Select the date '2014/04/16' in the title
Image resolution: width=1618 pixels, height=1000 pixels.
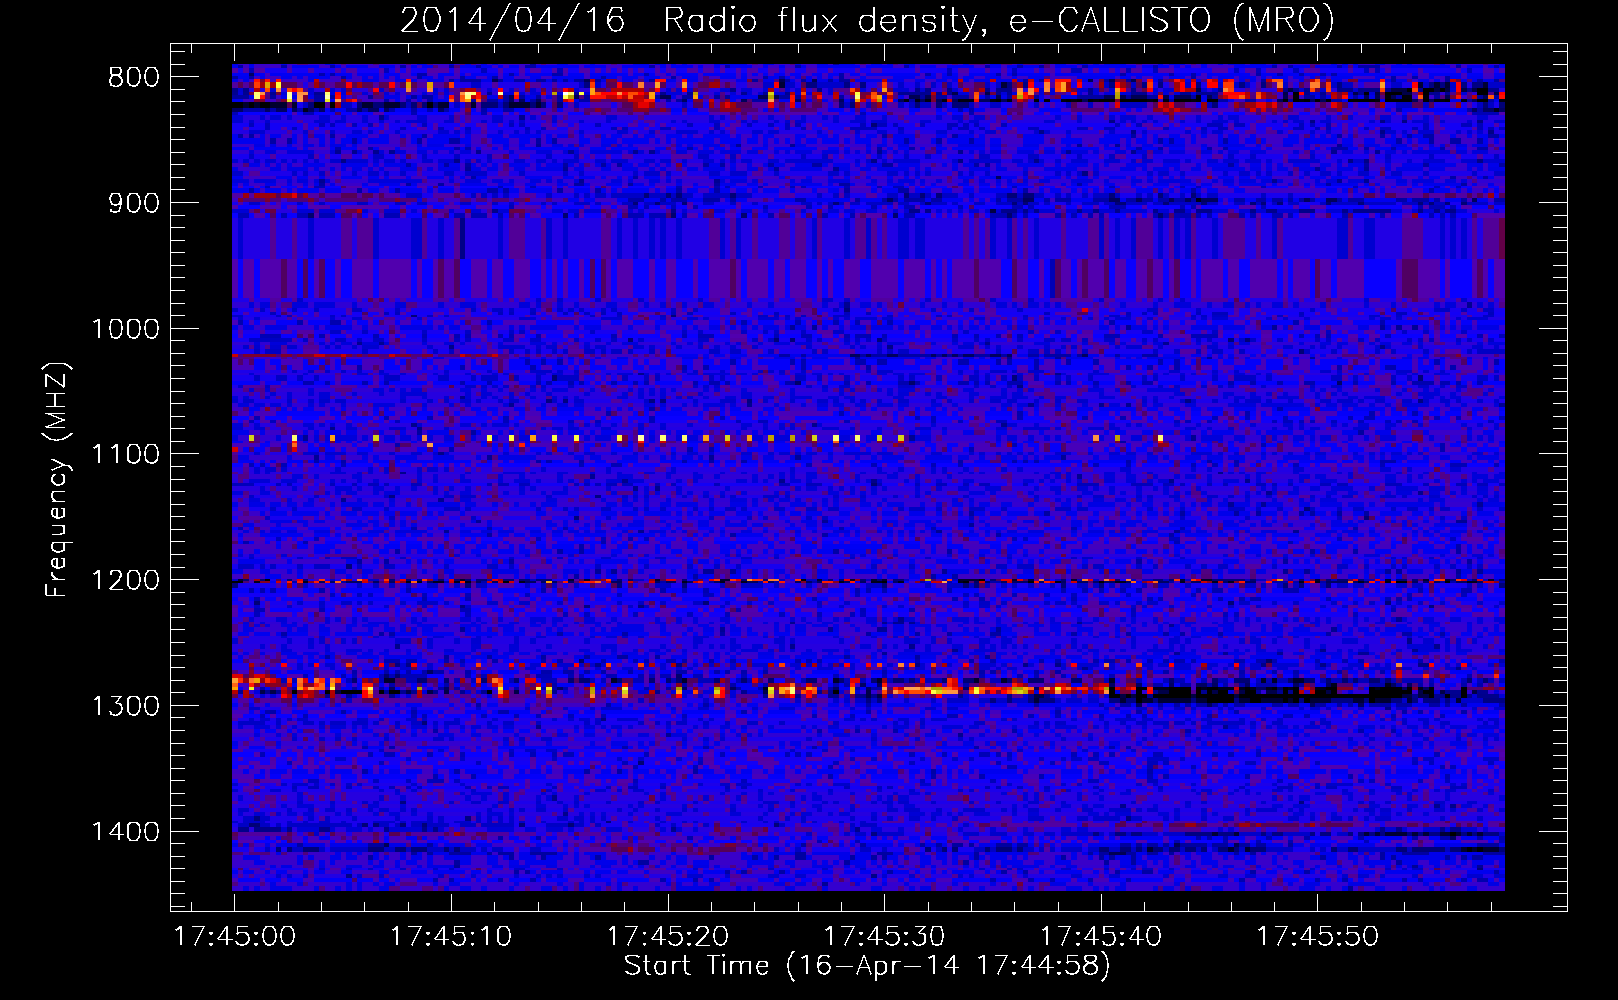pyautogui.click(x=513, y=21)
